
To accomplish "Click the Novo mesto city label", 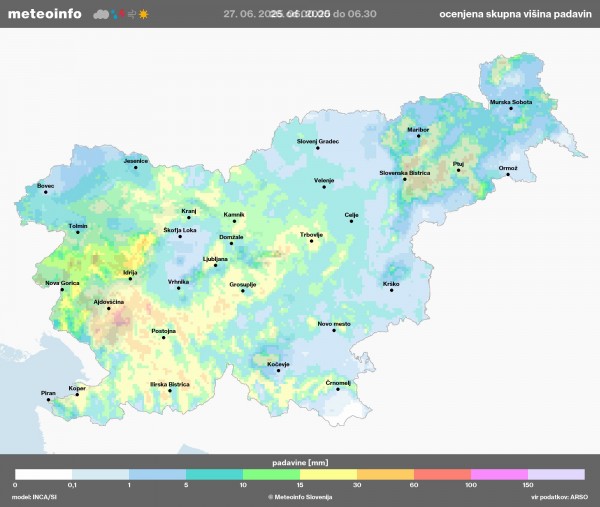I will [x=334, y=324].
